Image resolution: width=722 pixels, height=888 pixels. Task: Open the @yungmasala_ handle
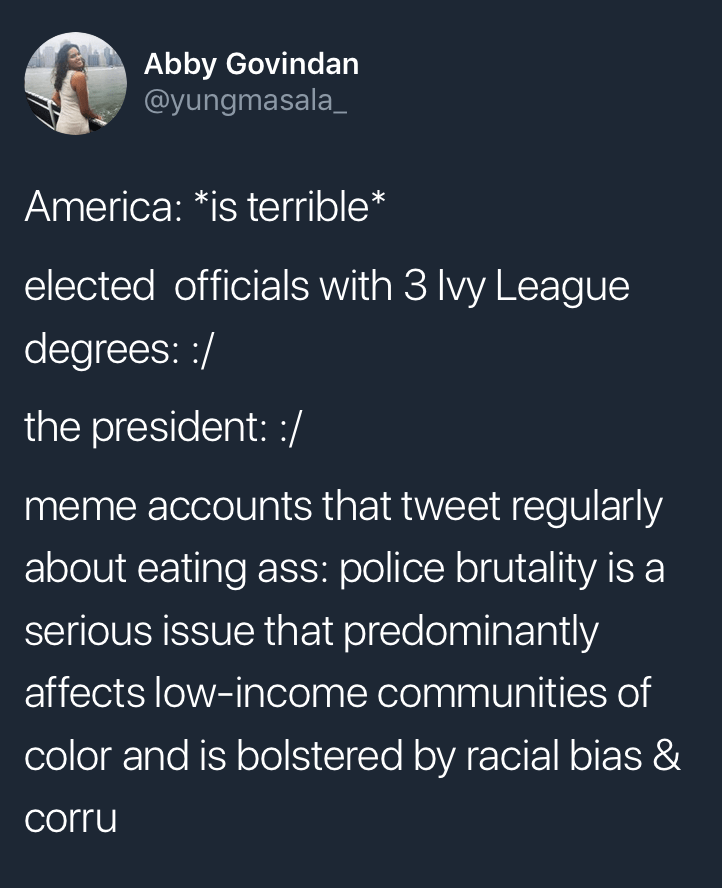point(245,101)
